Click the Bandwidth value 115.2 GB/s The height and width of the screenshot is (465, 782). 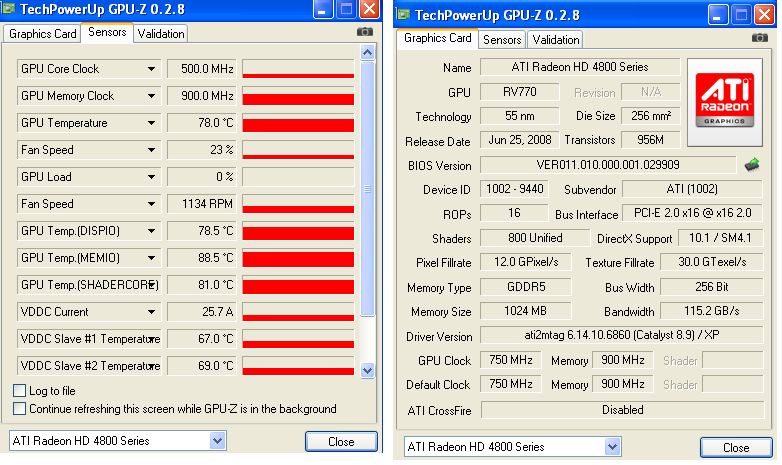712,311
